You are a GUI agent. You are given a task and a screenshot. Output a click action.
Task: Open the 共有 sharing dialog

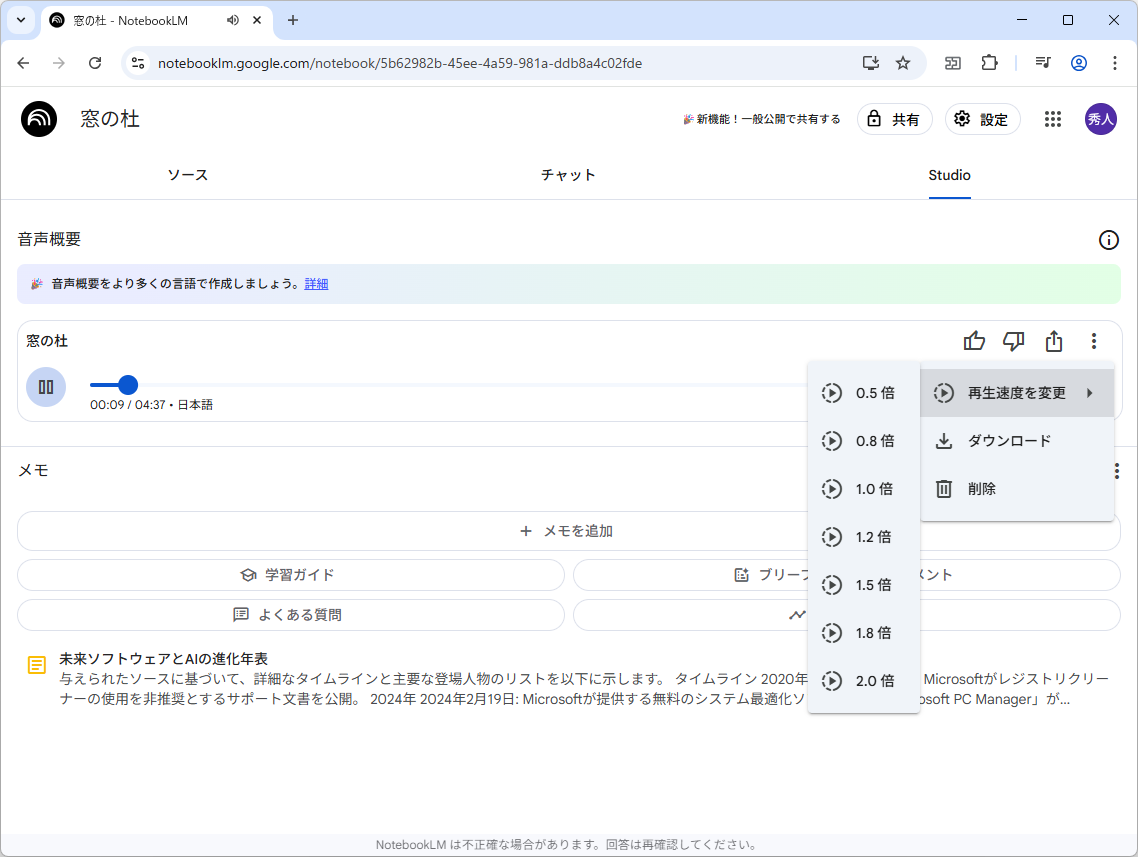tap(894, 118)
